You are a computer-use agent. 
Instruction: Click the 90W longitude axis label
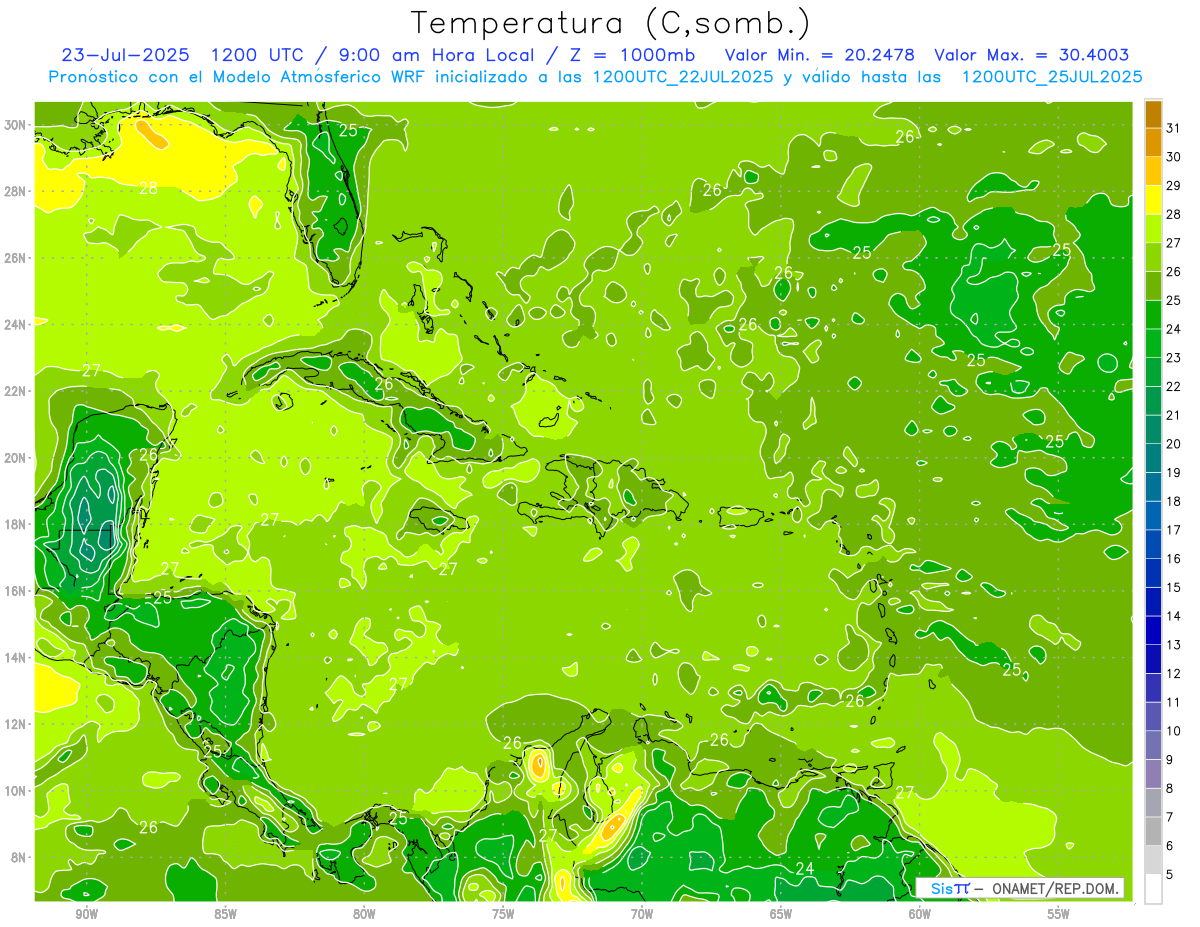[86, 914]
